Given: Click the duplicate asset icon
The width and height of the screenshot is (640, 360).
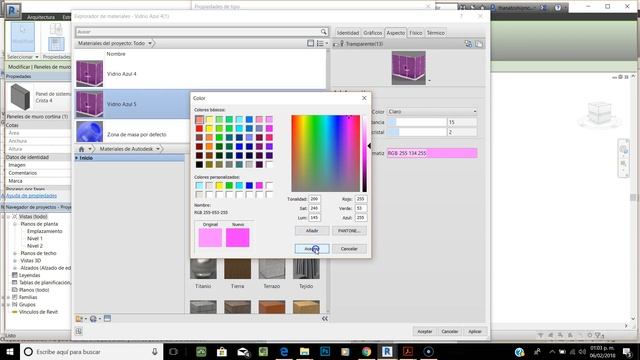Looking at the screenshot, I should [479, 44].
